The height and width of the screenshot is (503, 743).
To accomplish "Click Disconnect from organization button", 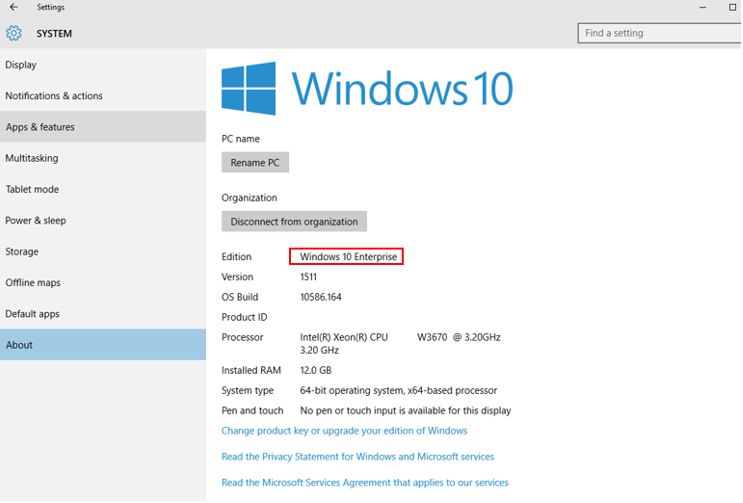I will (294, 222).
